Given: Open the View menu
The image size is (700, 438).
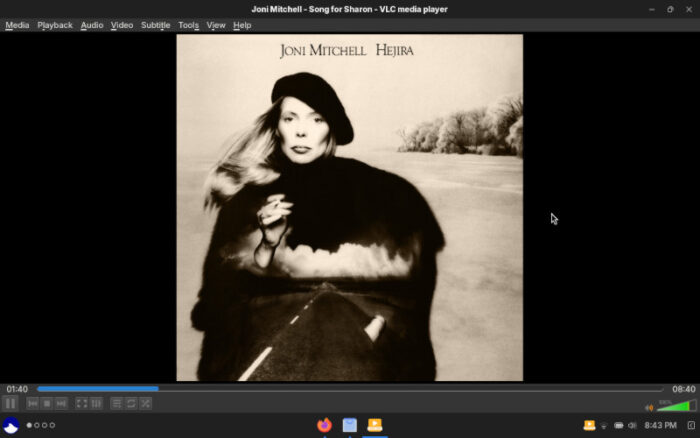Looking at the screenshot, I should [216, 25].
